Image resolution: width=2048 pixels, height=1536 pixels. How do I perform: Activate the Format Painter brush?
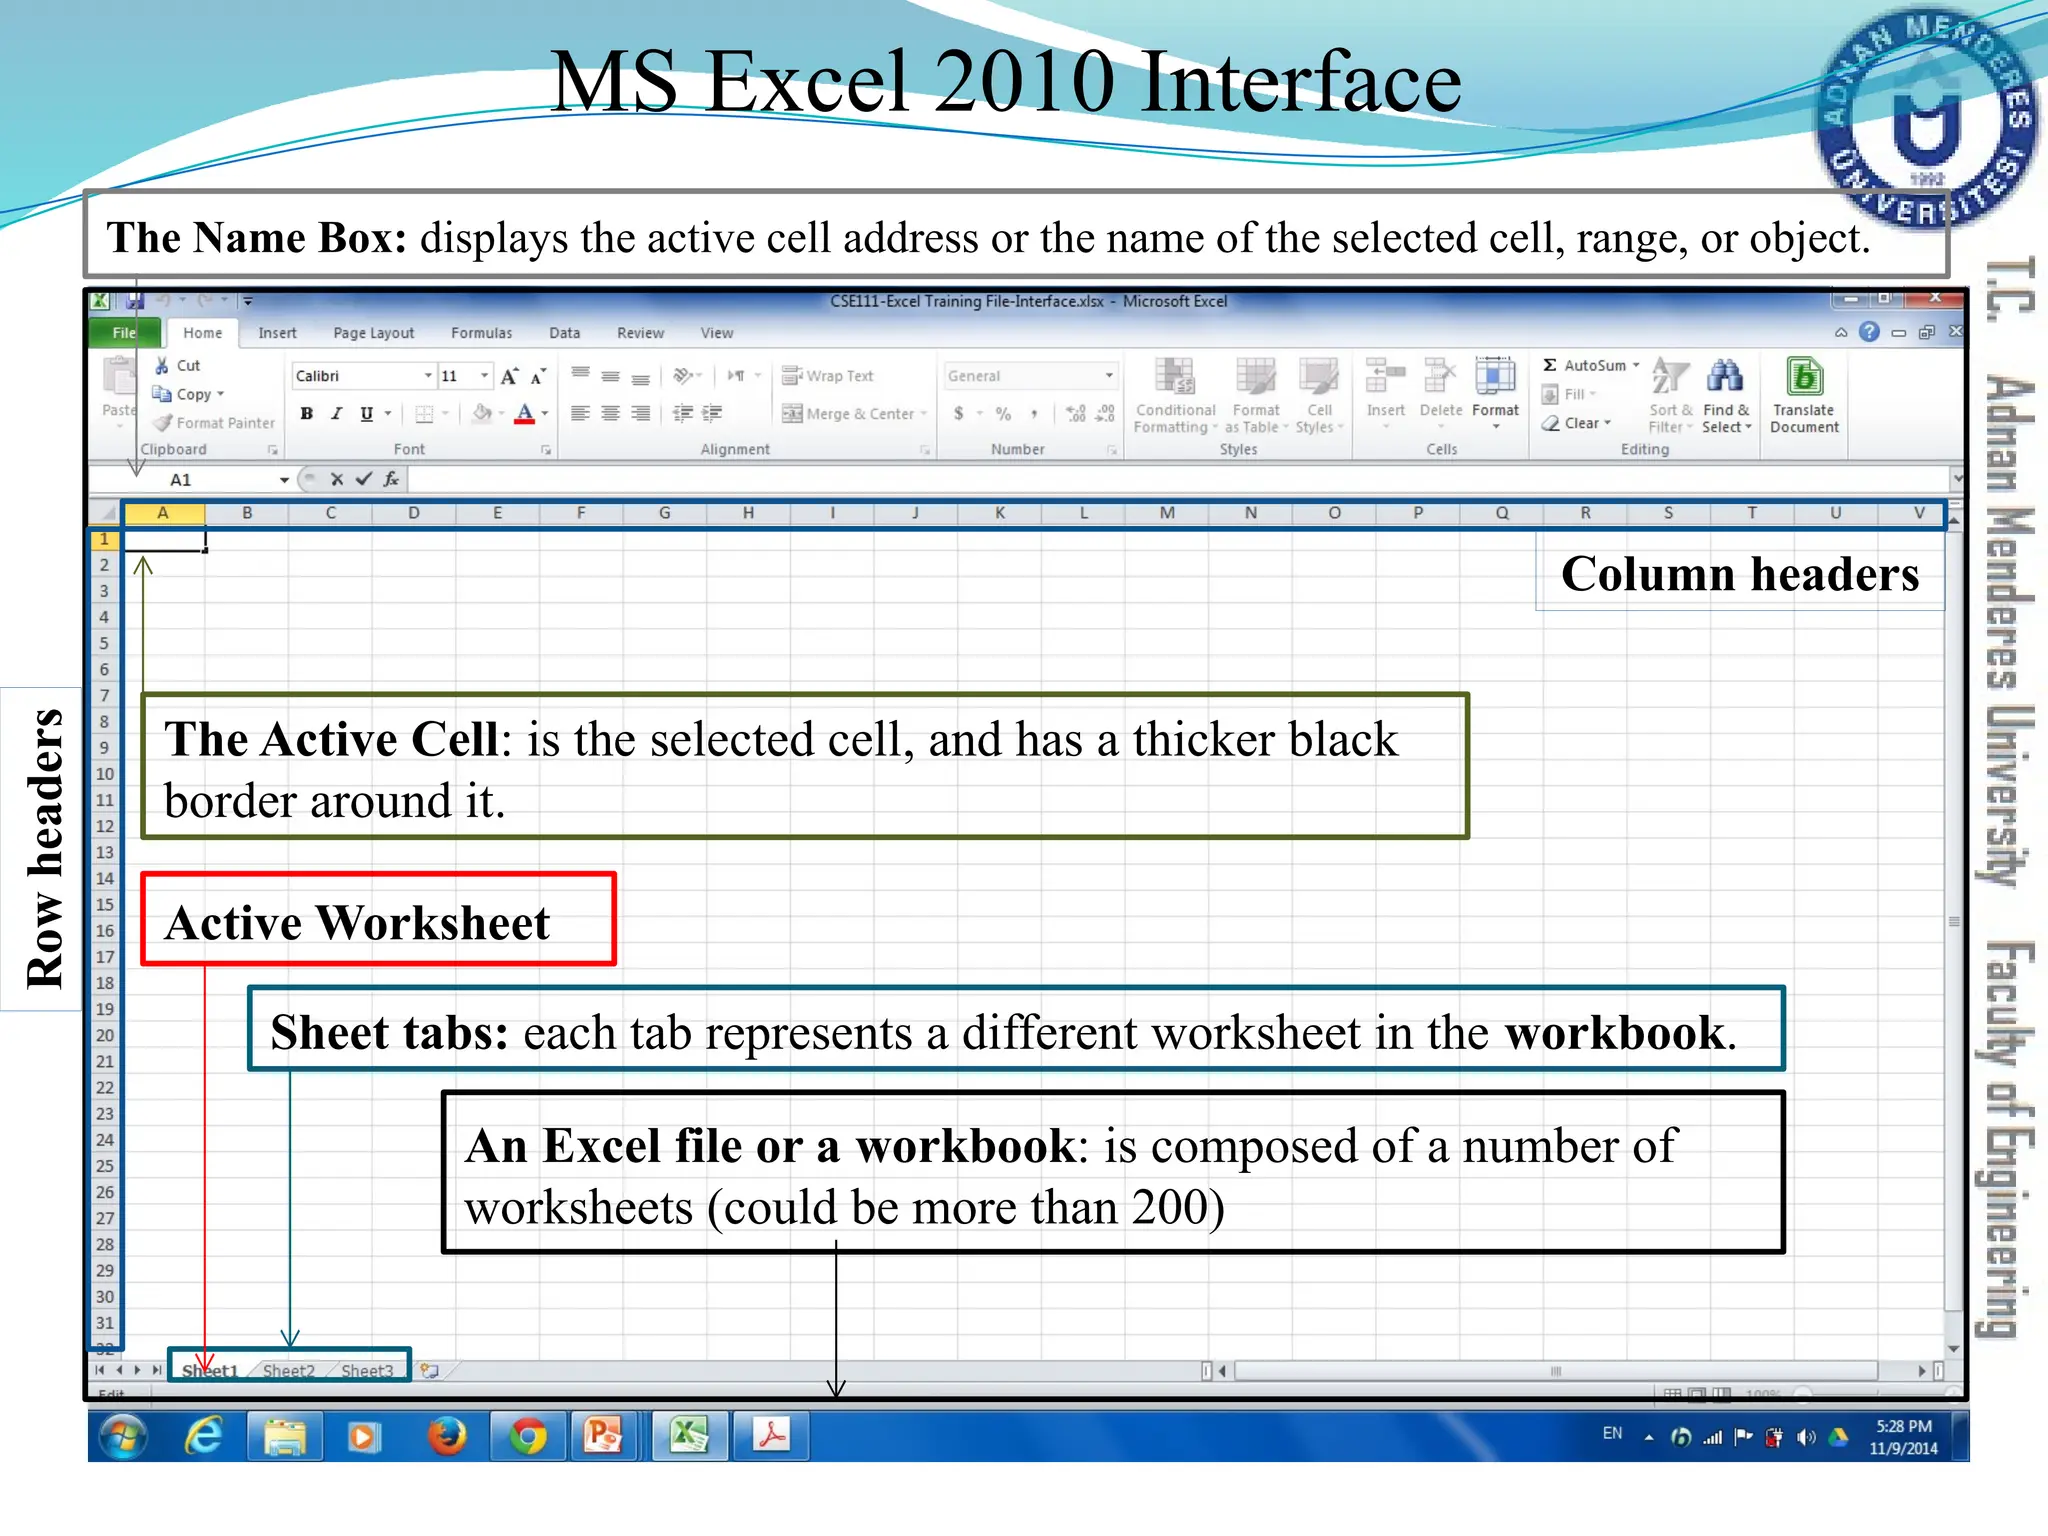(x=164, y=423)
